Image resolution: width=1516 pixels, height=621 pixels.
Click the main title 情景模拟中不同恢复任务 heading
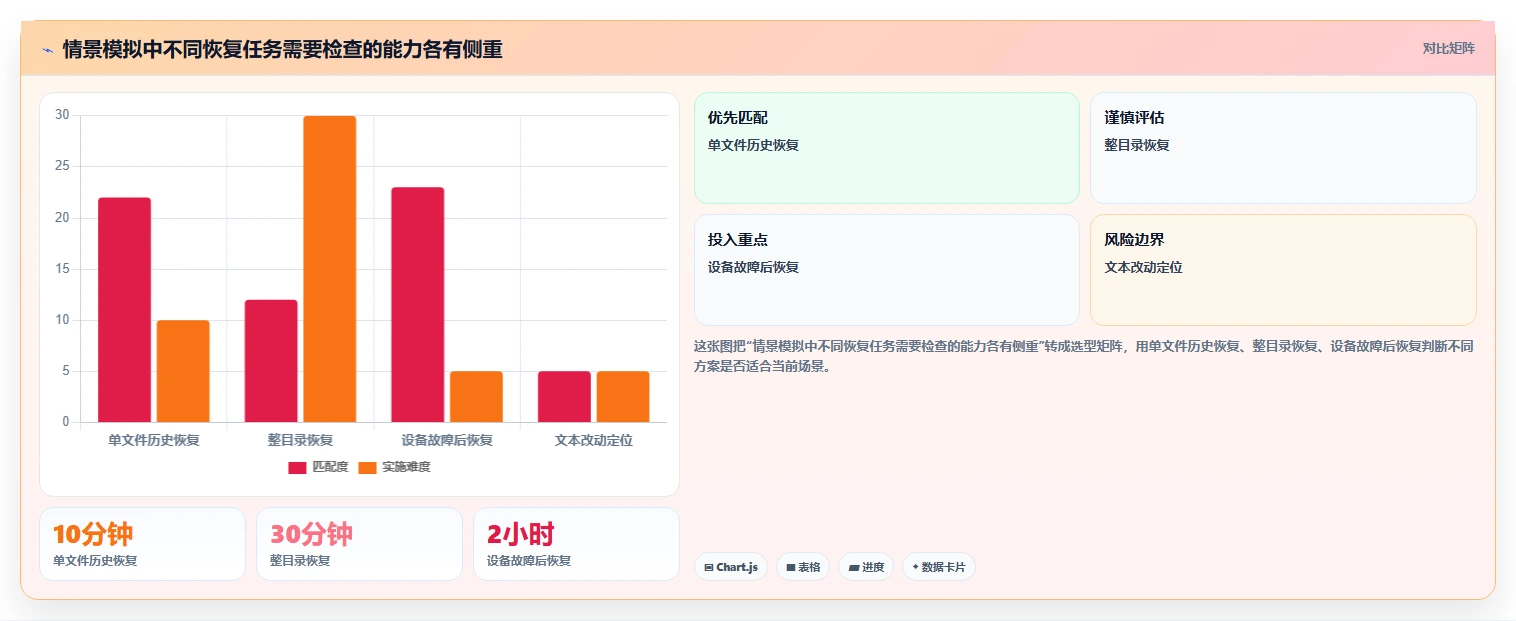click(x=282, y=49)
